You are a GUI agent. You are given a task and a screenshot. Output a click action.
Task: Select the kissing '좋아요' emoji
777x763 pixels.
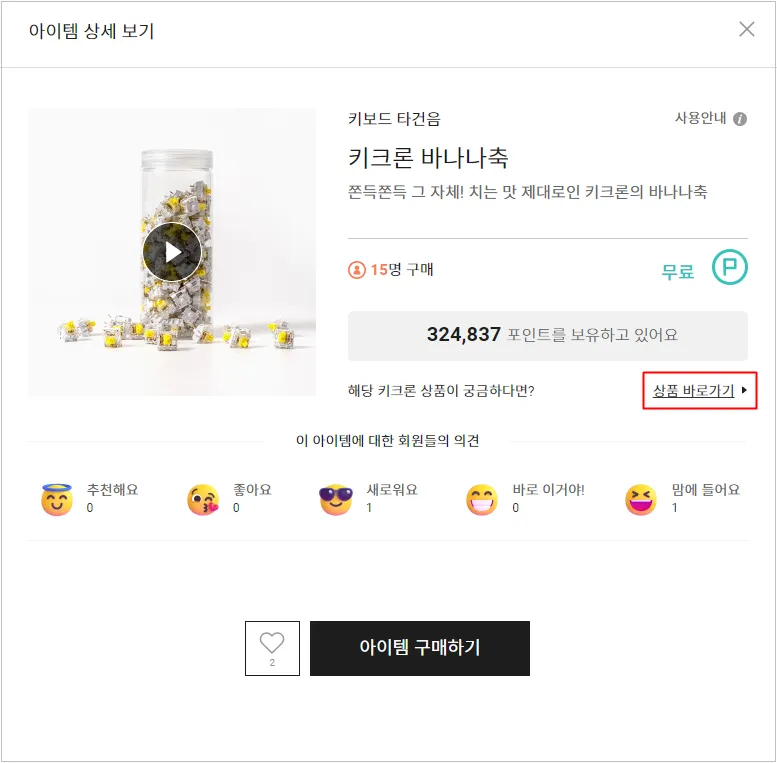[x=203, y=499]
